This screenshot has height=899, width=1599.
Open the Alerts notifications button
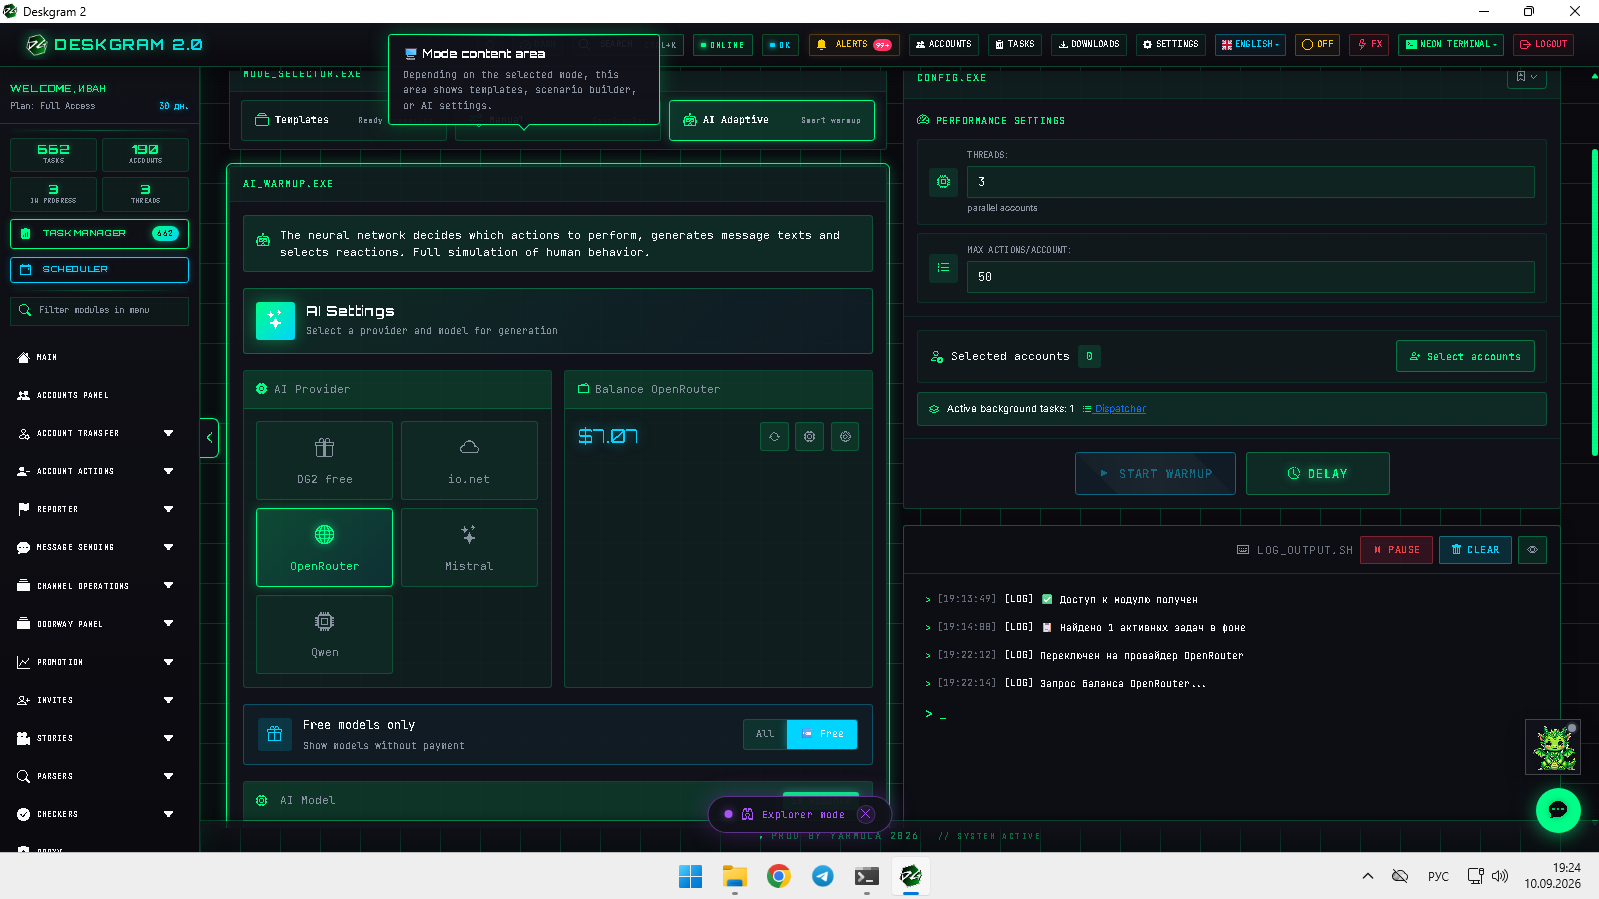pos(854,45)
